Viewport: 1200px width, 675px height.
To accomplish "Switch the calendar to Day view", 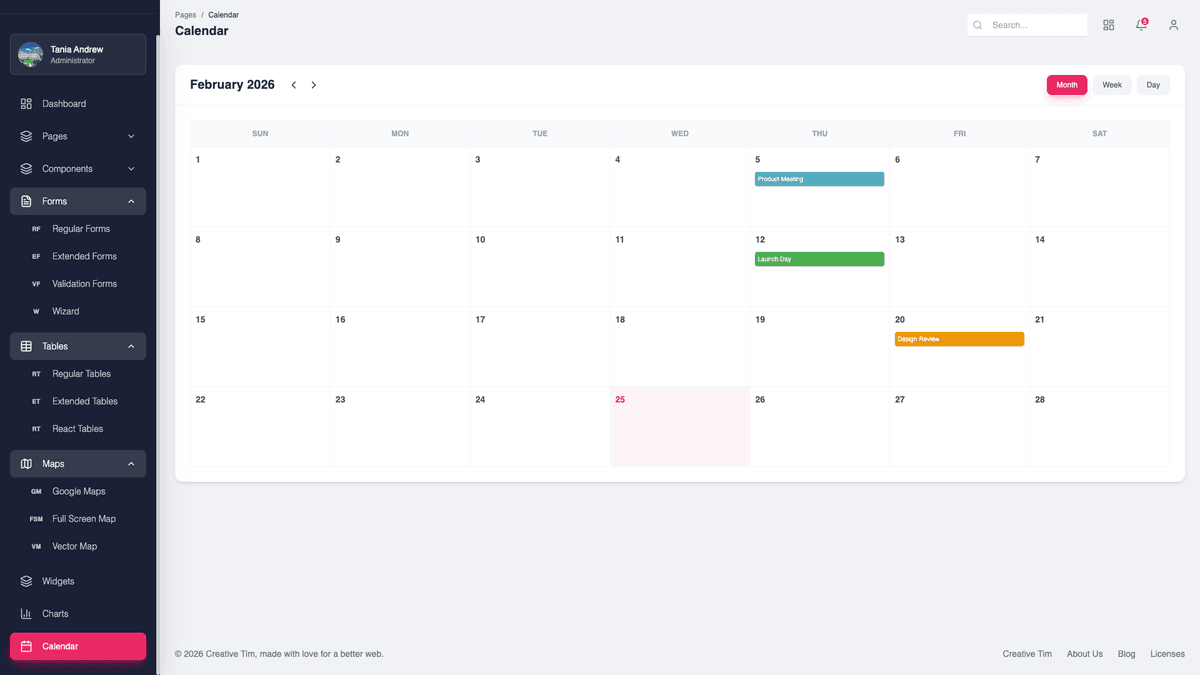I will coord(1152,85).
